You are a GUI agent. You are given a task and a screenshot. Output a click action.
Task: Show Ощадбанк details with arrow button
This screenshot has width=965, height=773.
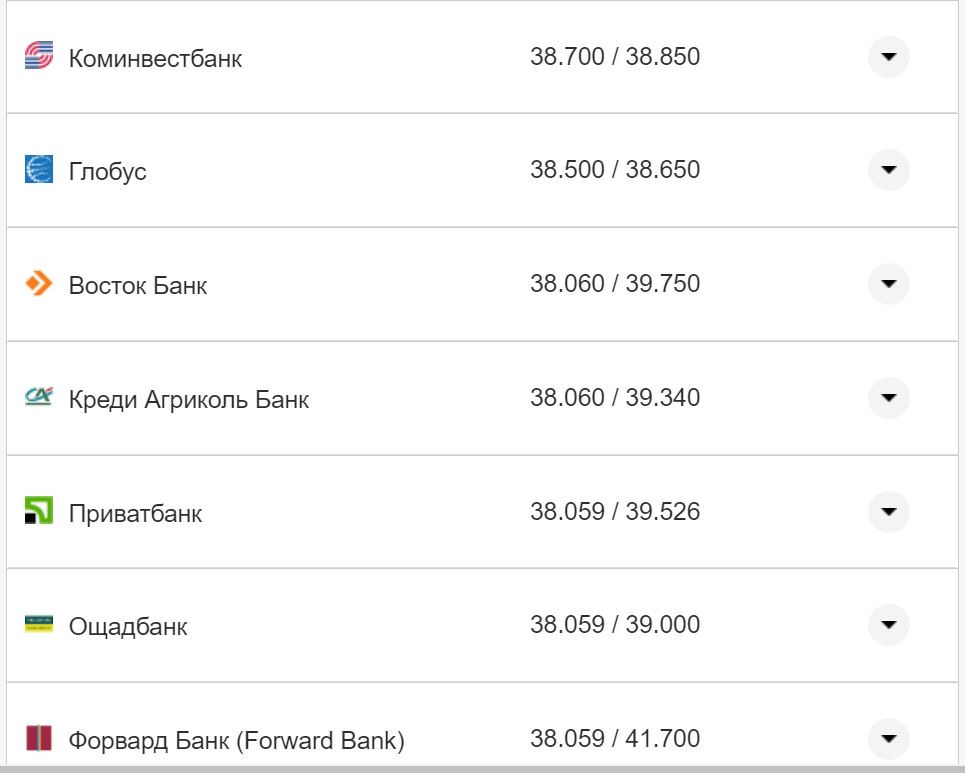[x=888, y=625]
